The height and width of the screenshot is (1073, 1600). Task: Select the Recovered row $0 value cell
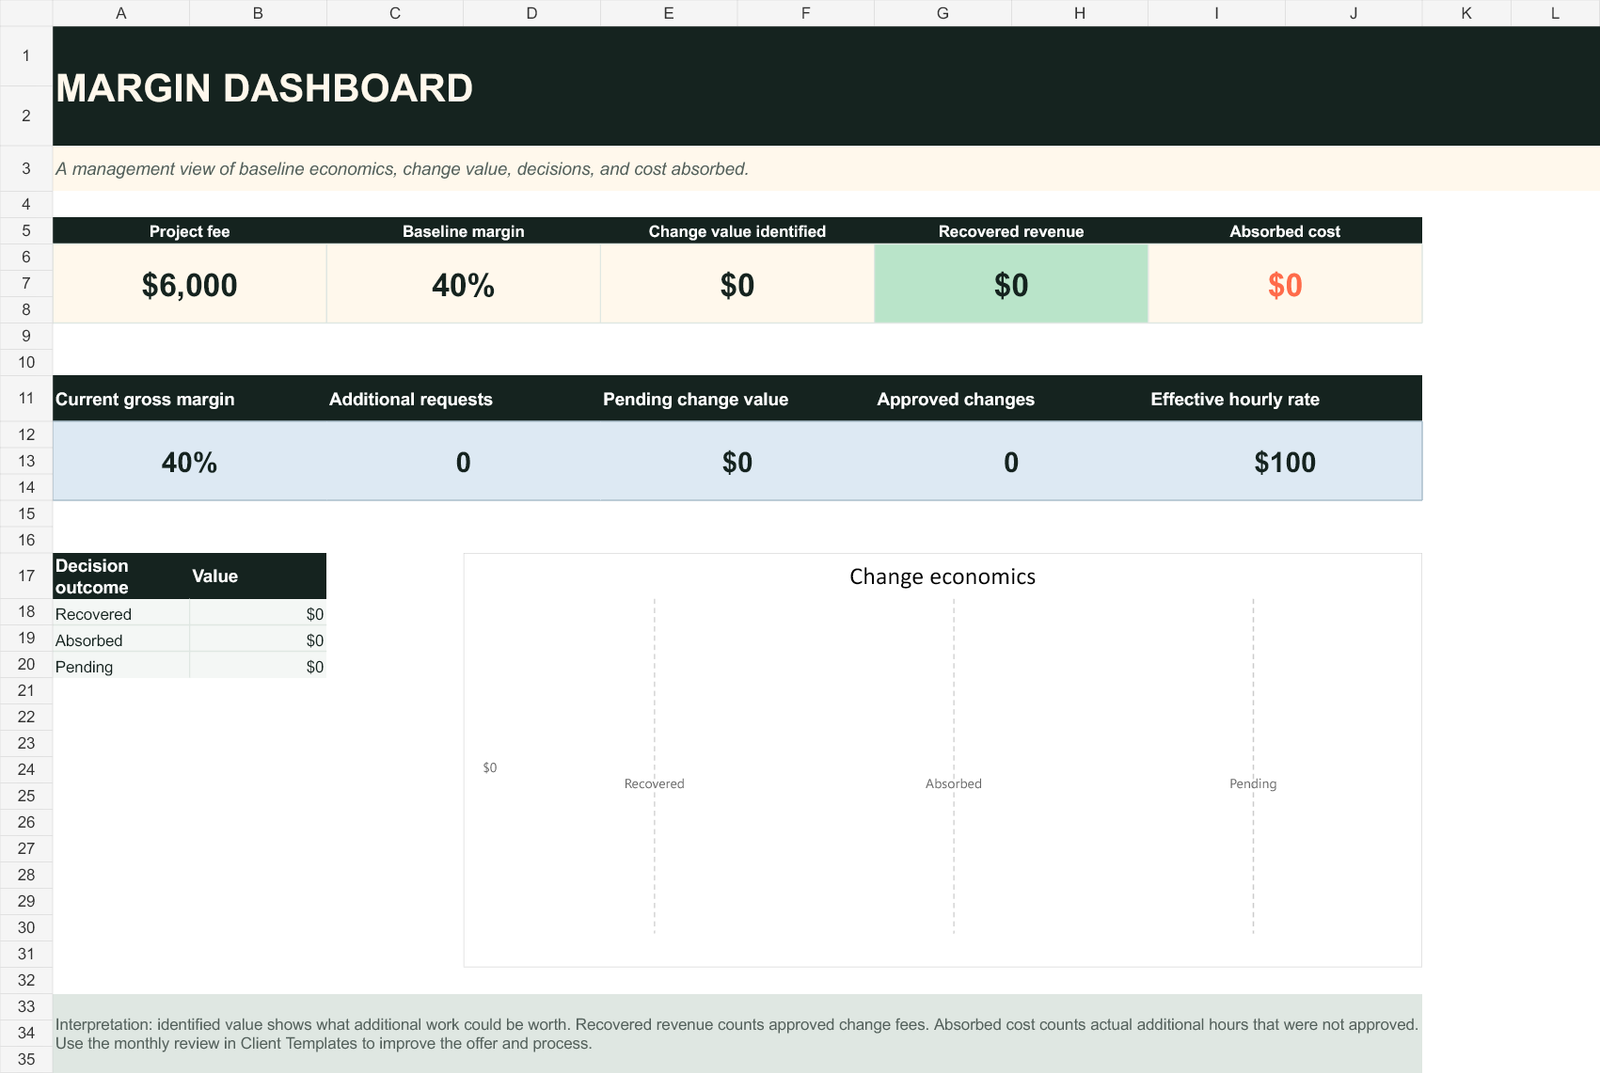(258, 614)
